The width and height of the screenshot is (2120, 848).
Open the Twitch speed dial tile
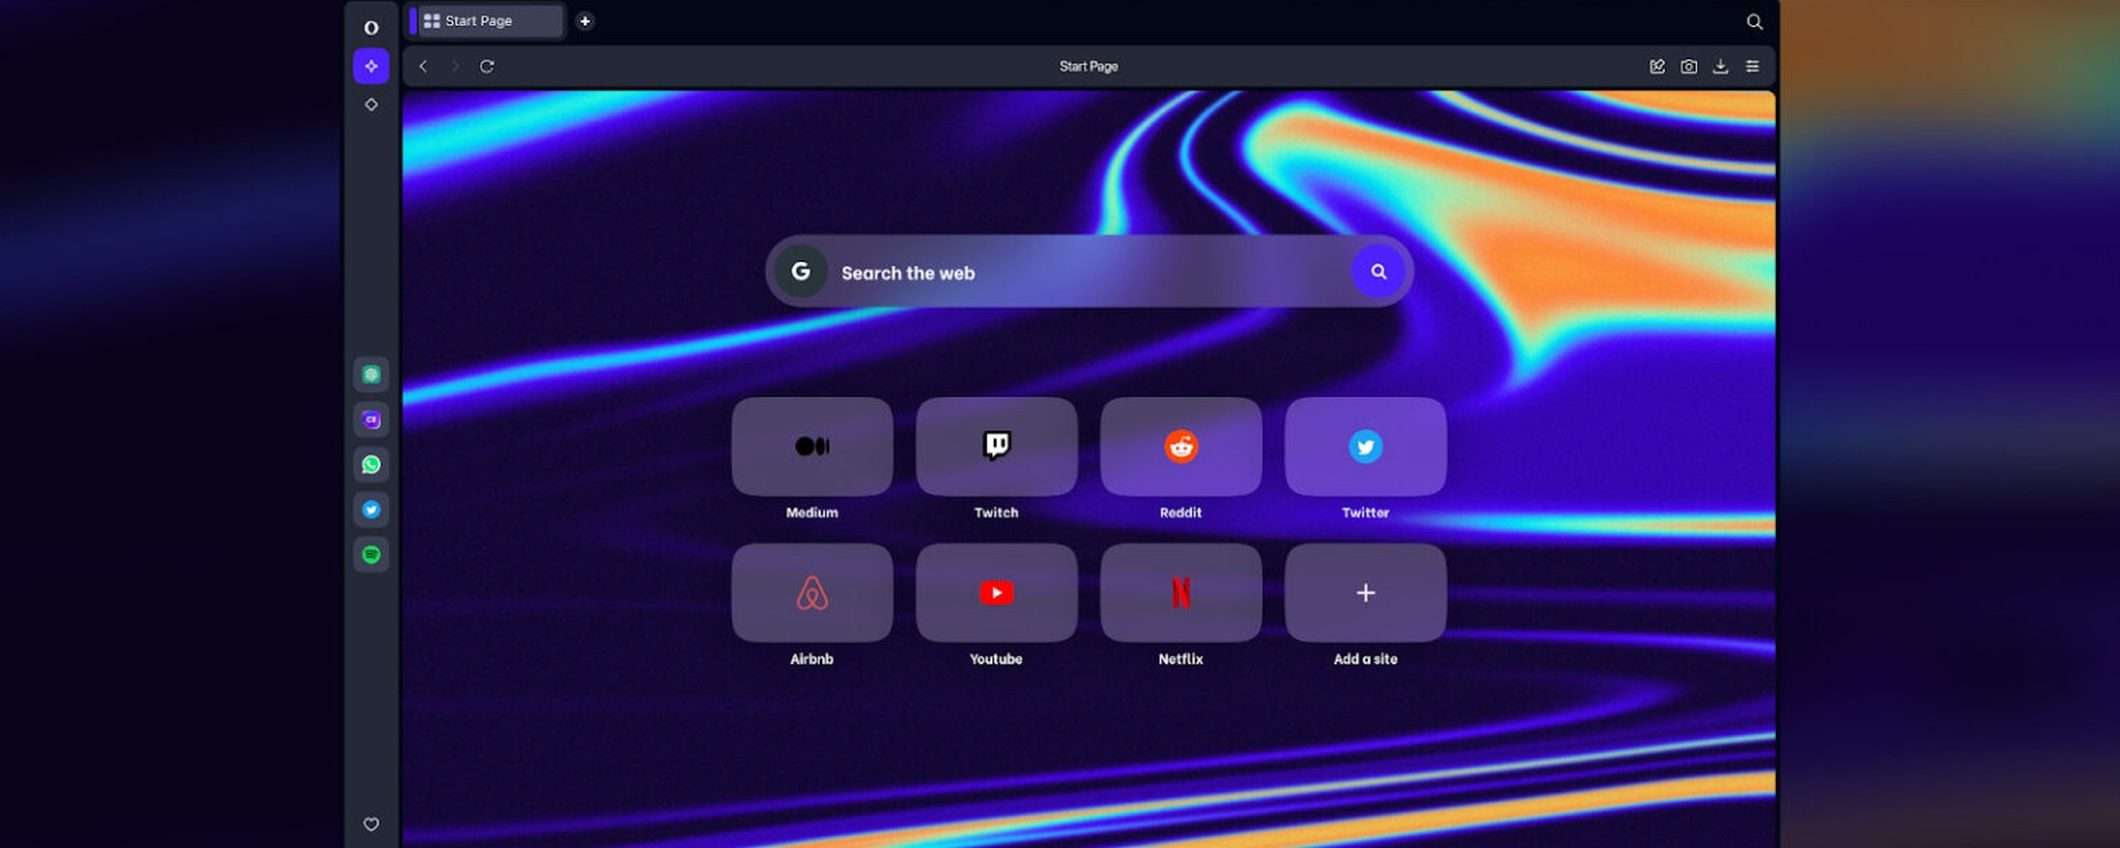click(x=996, y=447)
